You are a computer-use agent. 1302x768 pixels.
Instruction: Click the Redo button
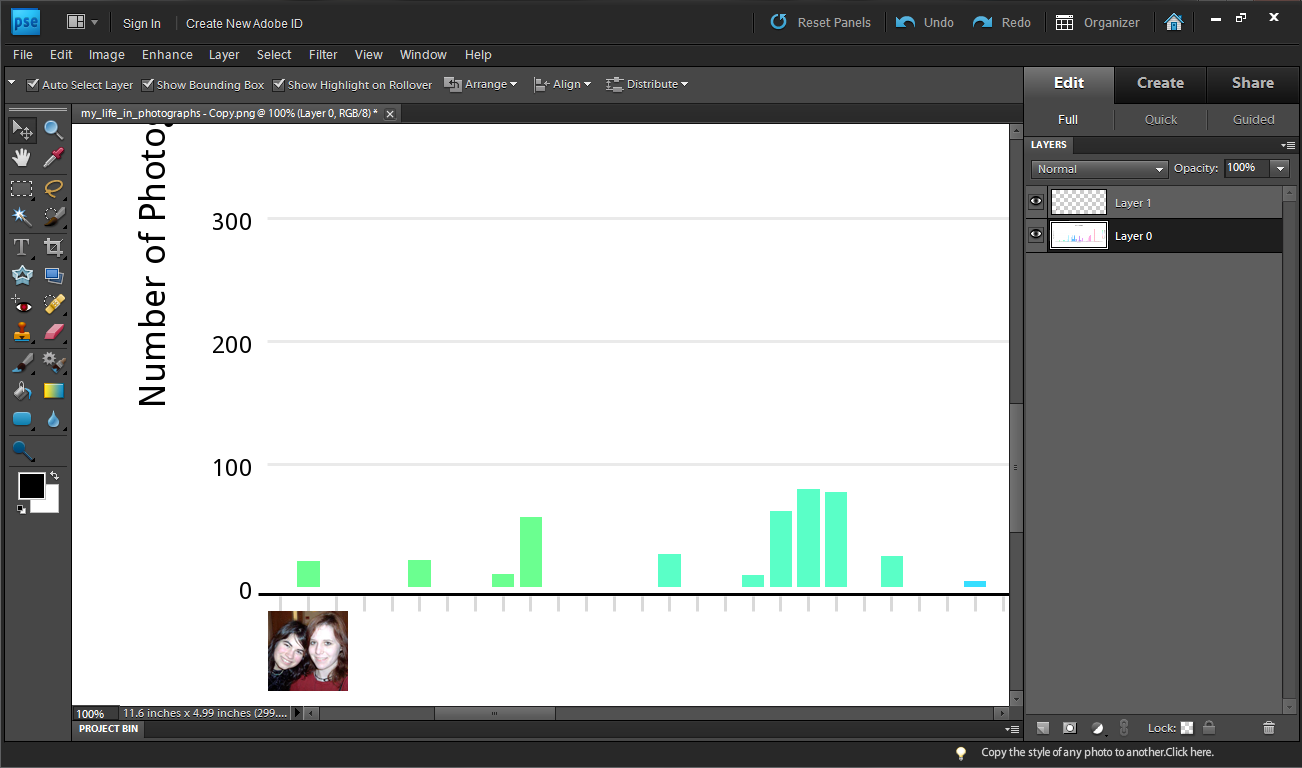point(1002,22)
